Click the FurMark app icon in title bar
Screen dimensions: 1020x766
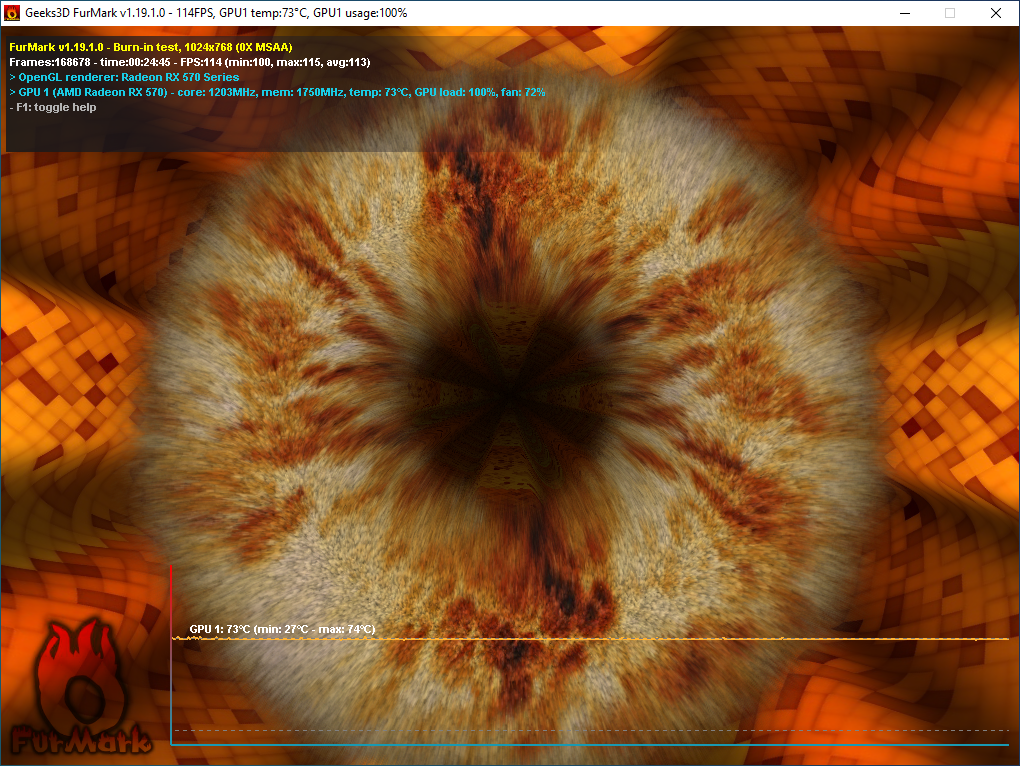click(12, 13)
